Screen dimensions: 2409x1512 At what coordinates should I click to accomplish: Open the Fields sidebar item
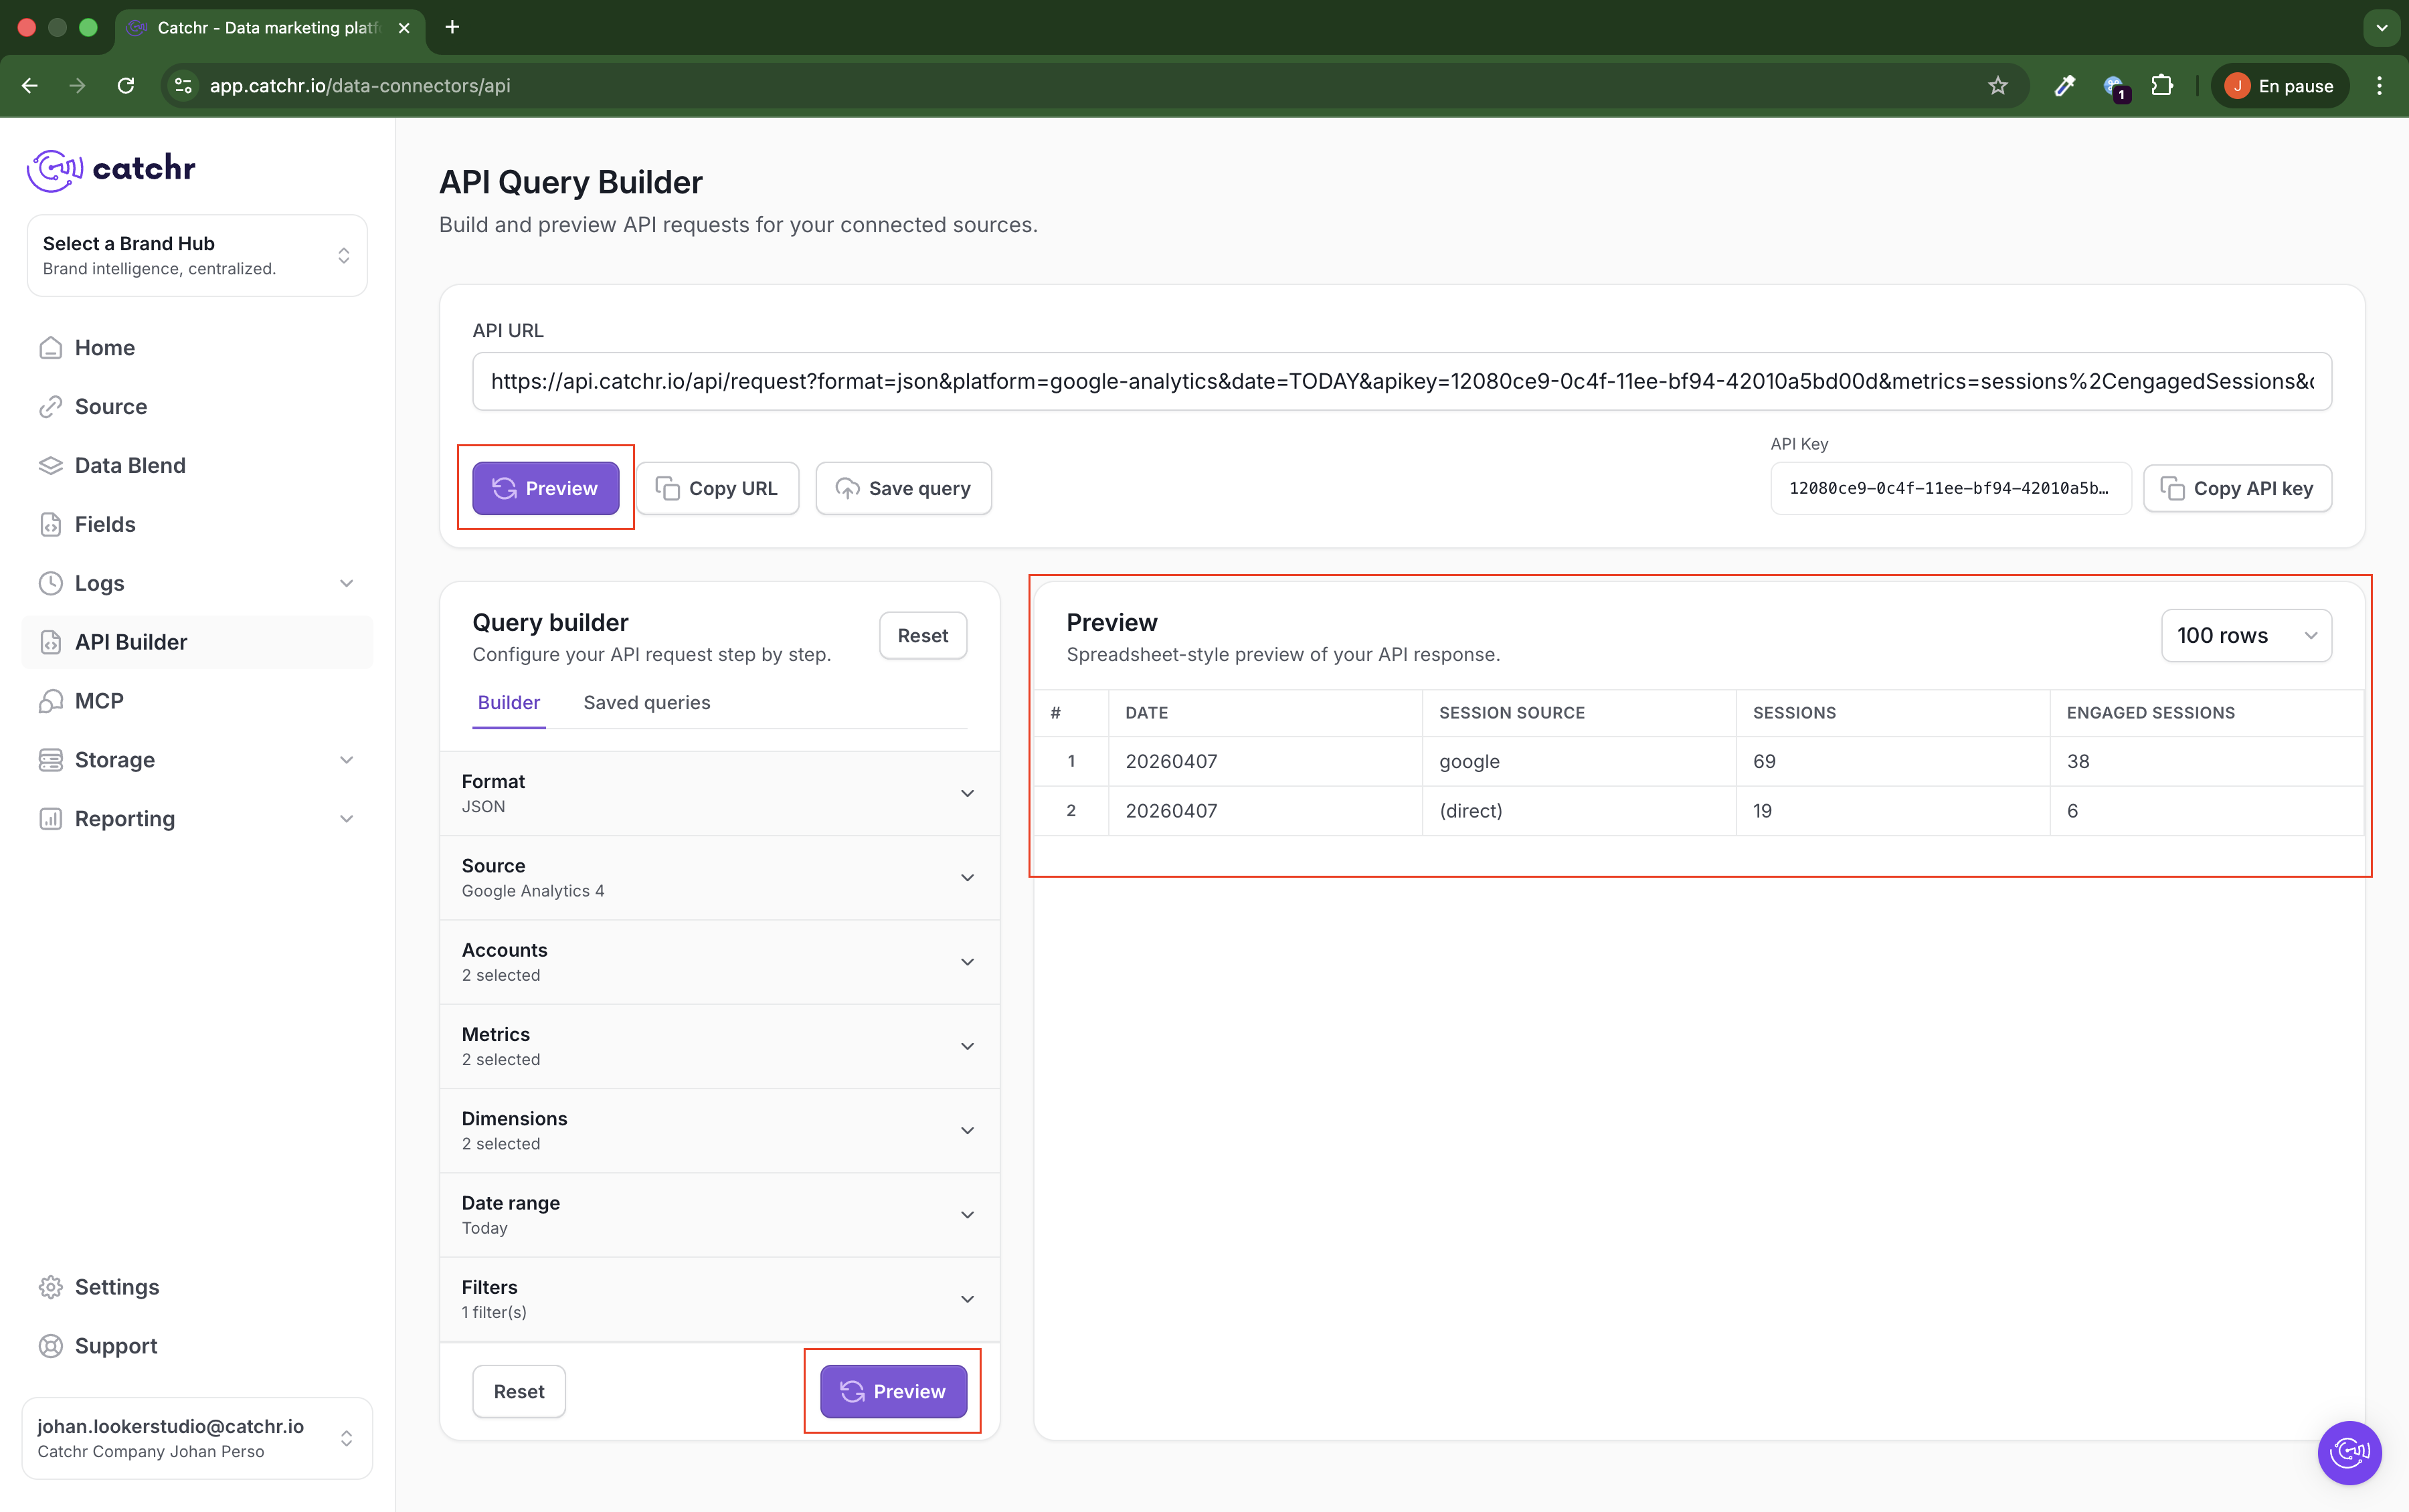104,524
